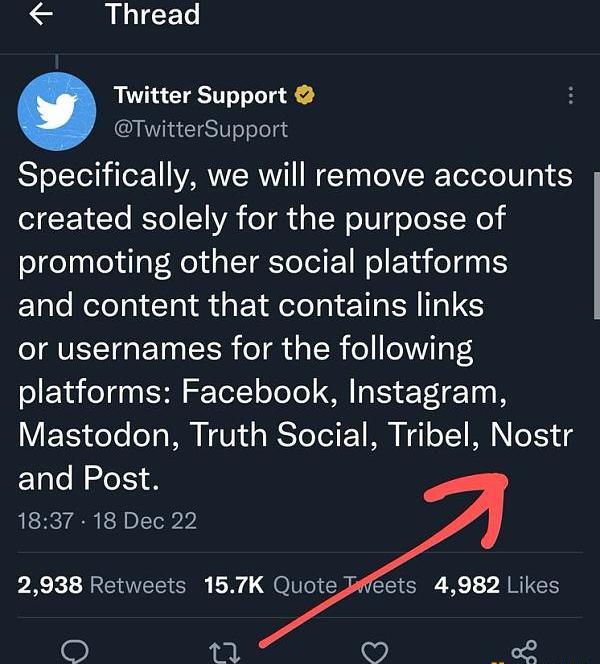View the 2,938 Retweets list

[102, 585]
